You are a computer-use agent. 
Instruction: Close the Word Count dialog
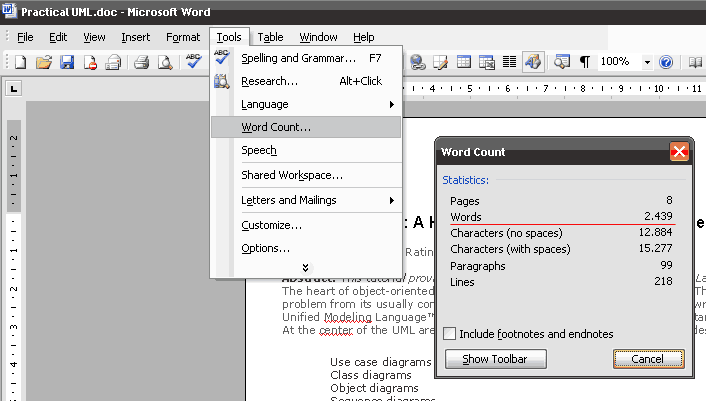tap(679, 152)
